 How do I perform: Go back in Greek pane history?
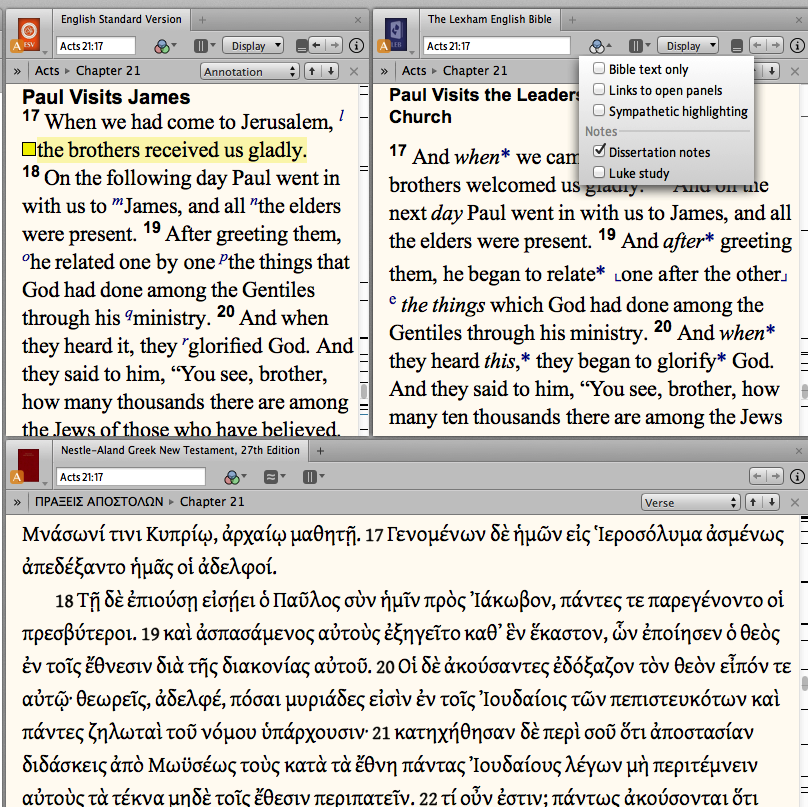(757, 476)
